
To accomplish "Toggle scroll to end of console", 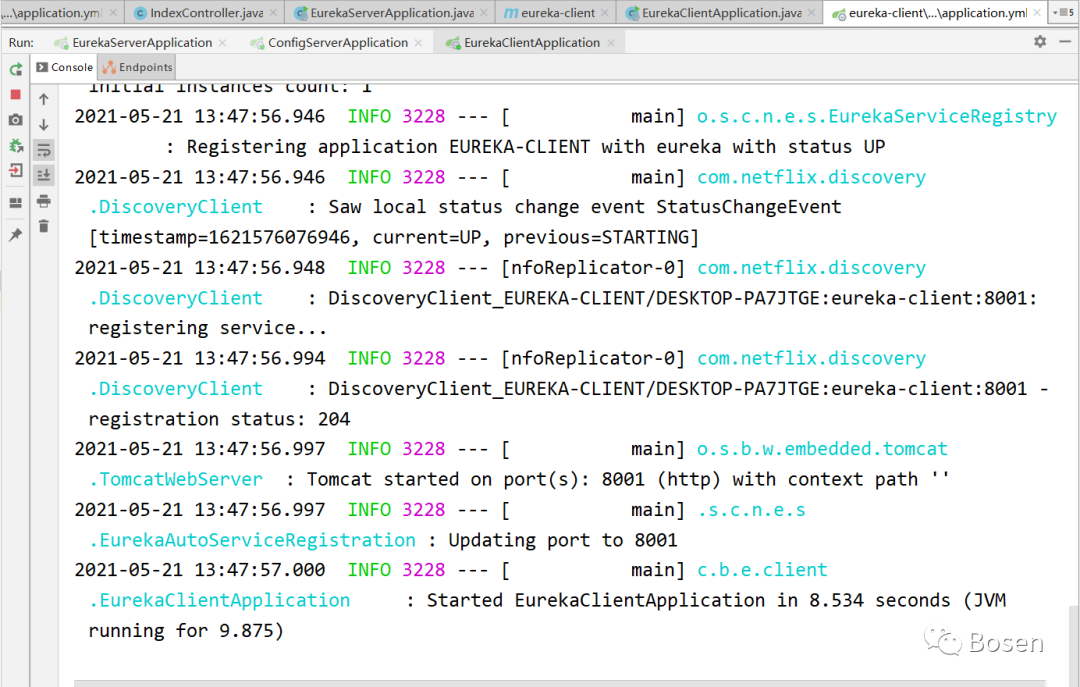I will click(x=43, y=175).
